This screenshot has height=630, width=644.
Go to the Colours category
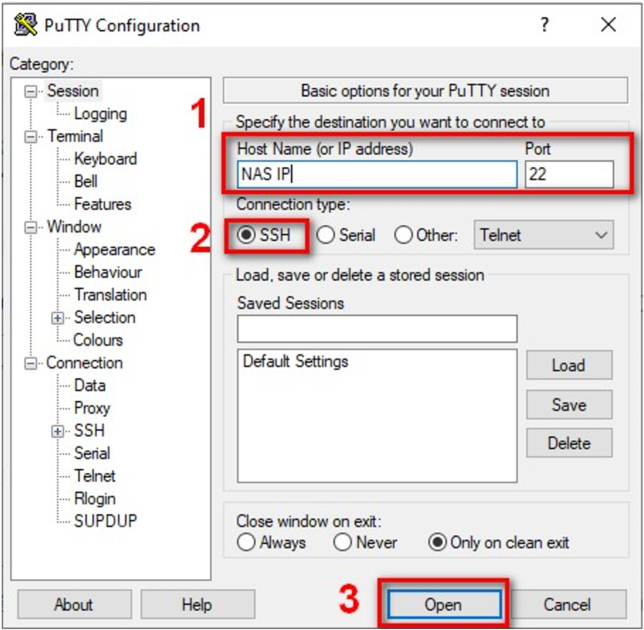coord(98,340)
